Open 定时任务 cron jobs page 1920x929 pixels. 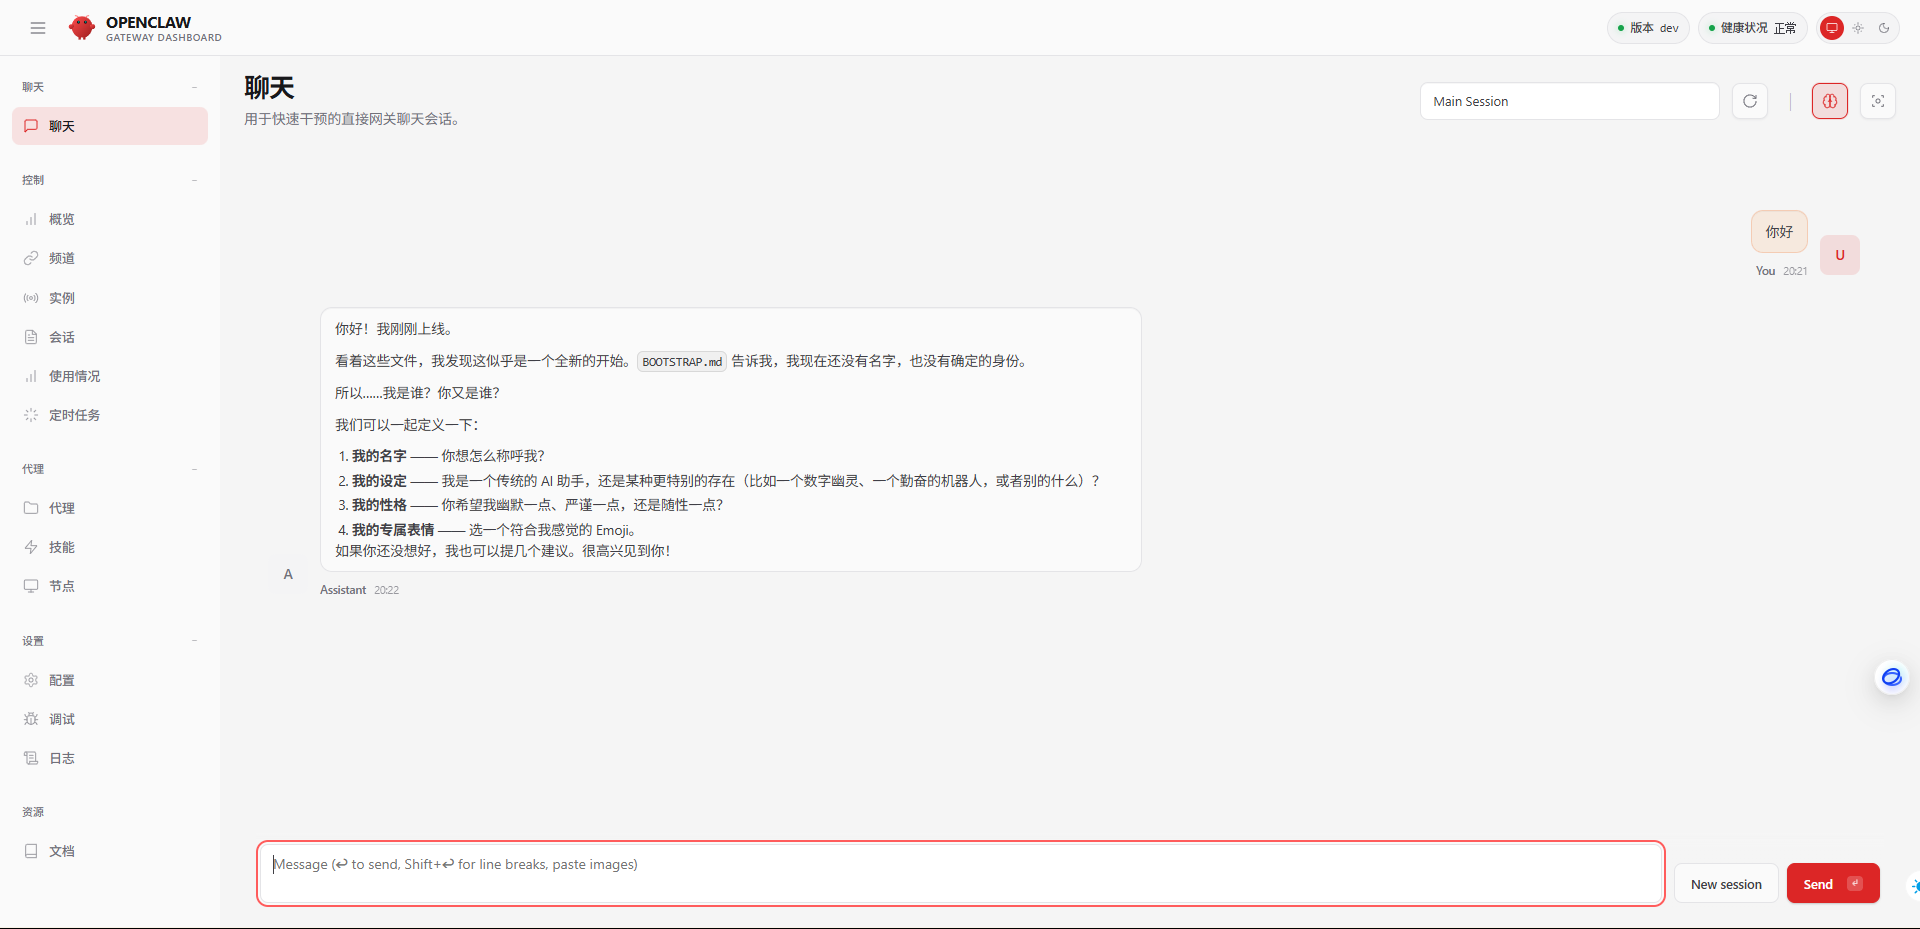(x=74, y=415)
